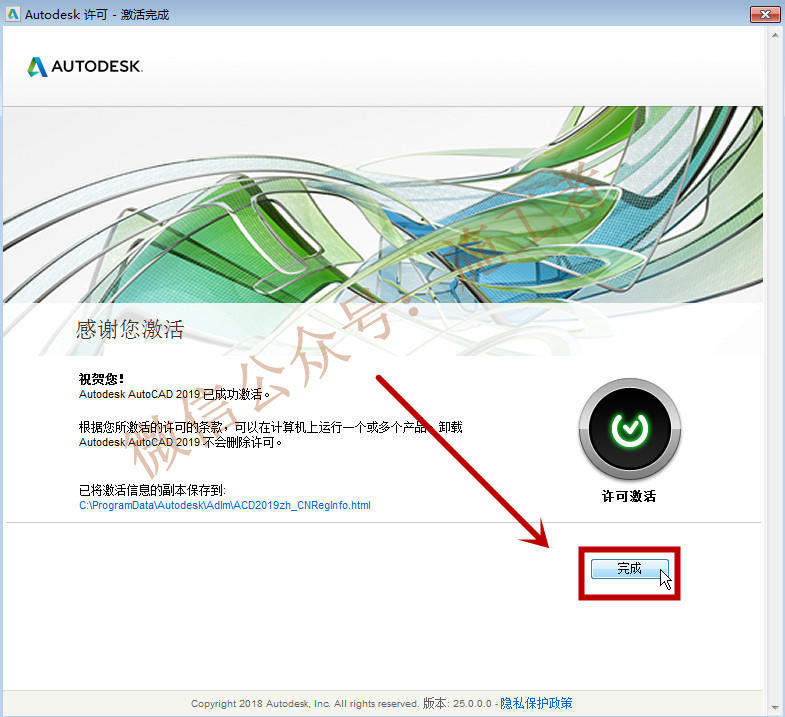The width and height of the screenshot is (785, 717).
Task: Click the 感谢您激活 heading text
Action: [130, 329]
